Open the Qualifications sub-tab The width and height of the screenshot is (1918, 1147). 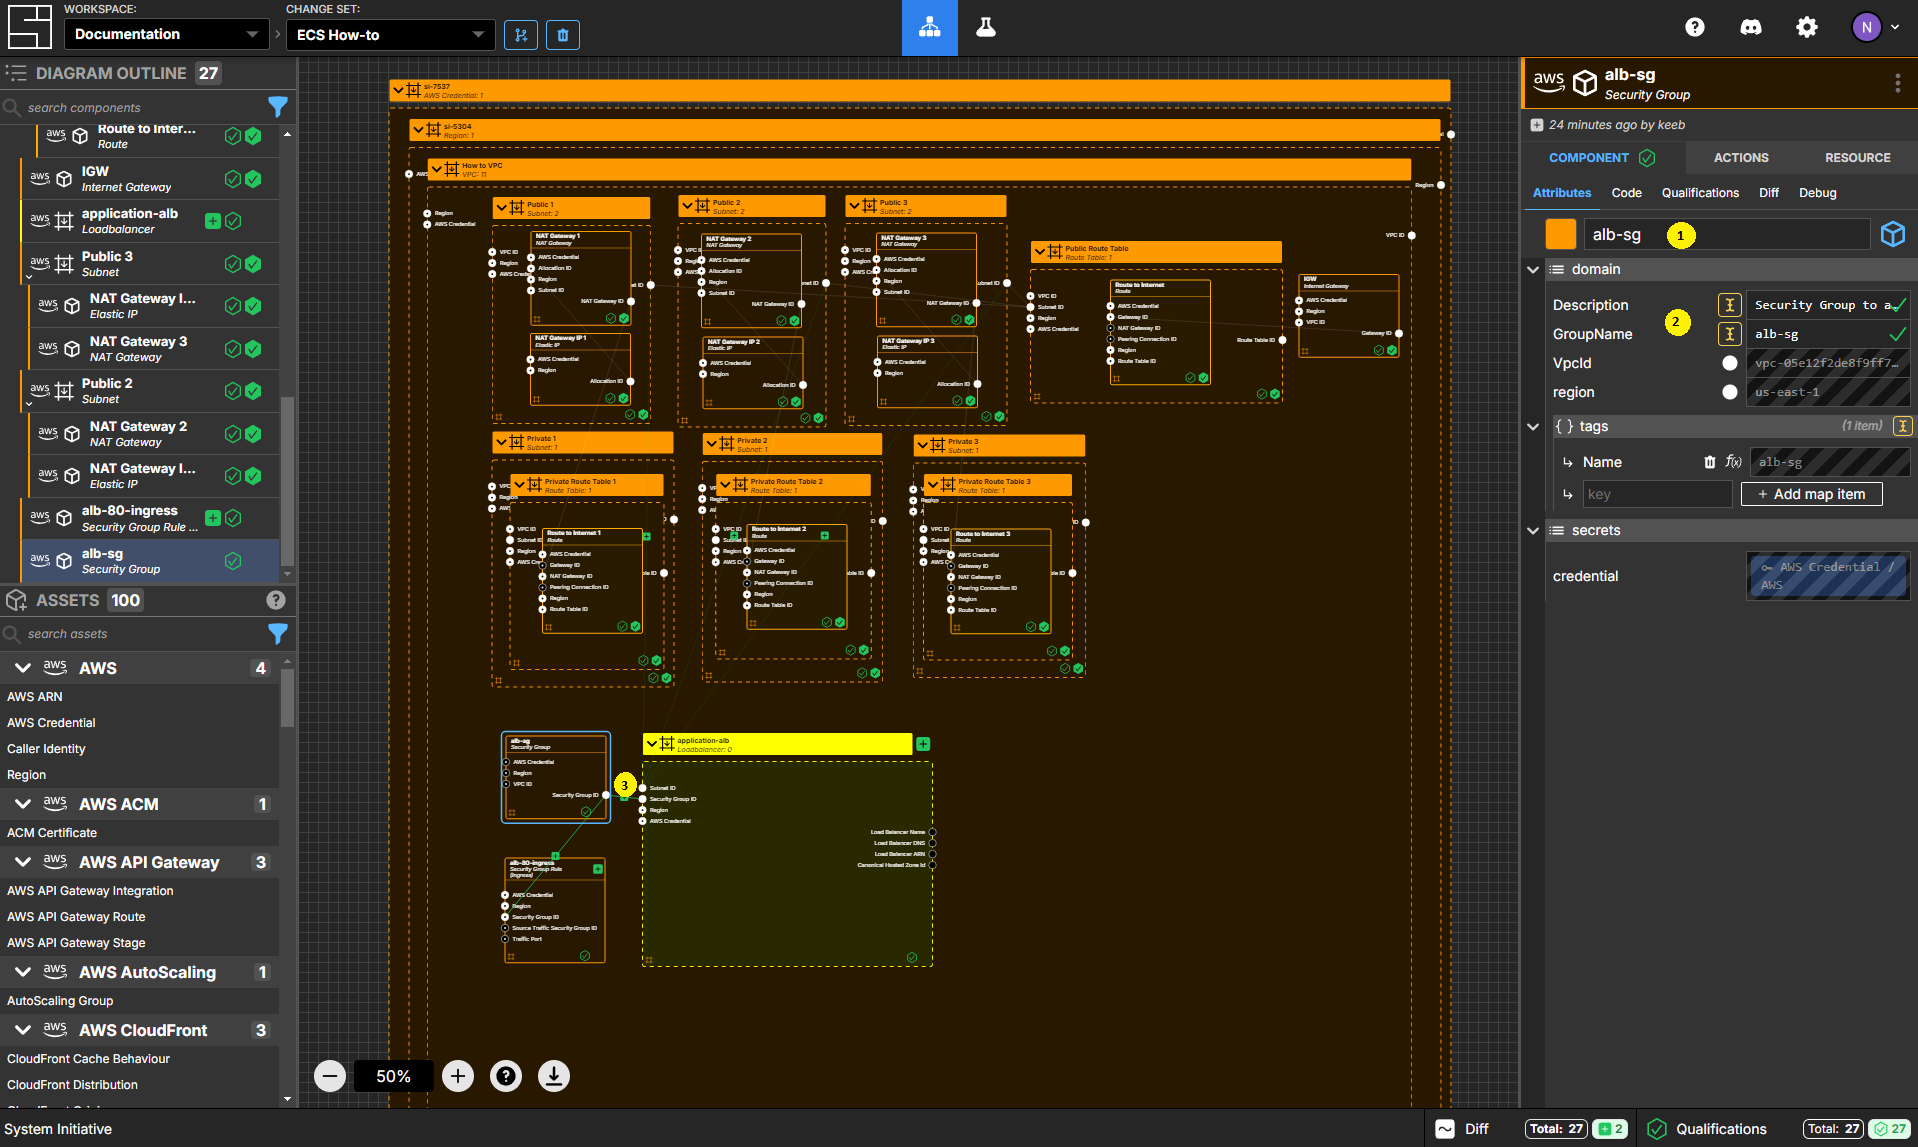[1700, 193]
